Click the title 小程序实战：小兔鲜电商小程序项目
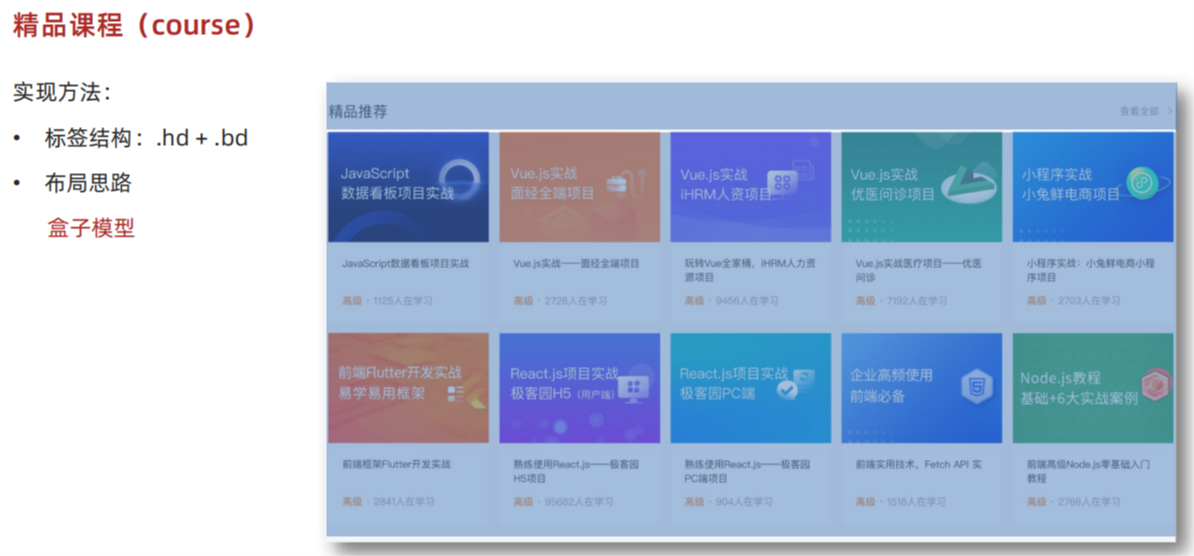 click(1090, 270)
